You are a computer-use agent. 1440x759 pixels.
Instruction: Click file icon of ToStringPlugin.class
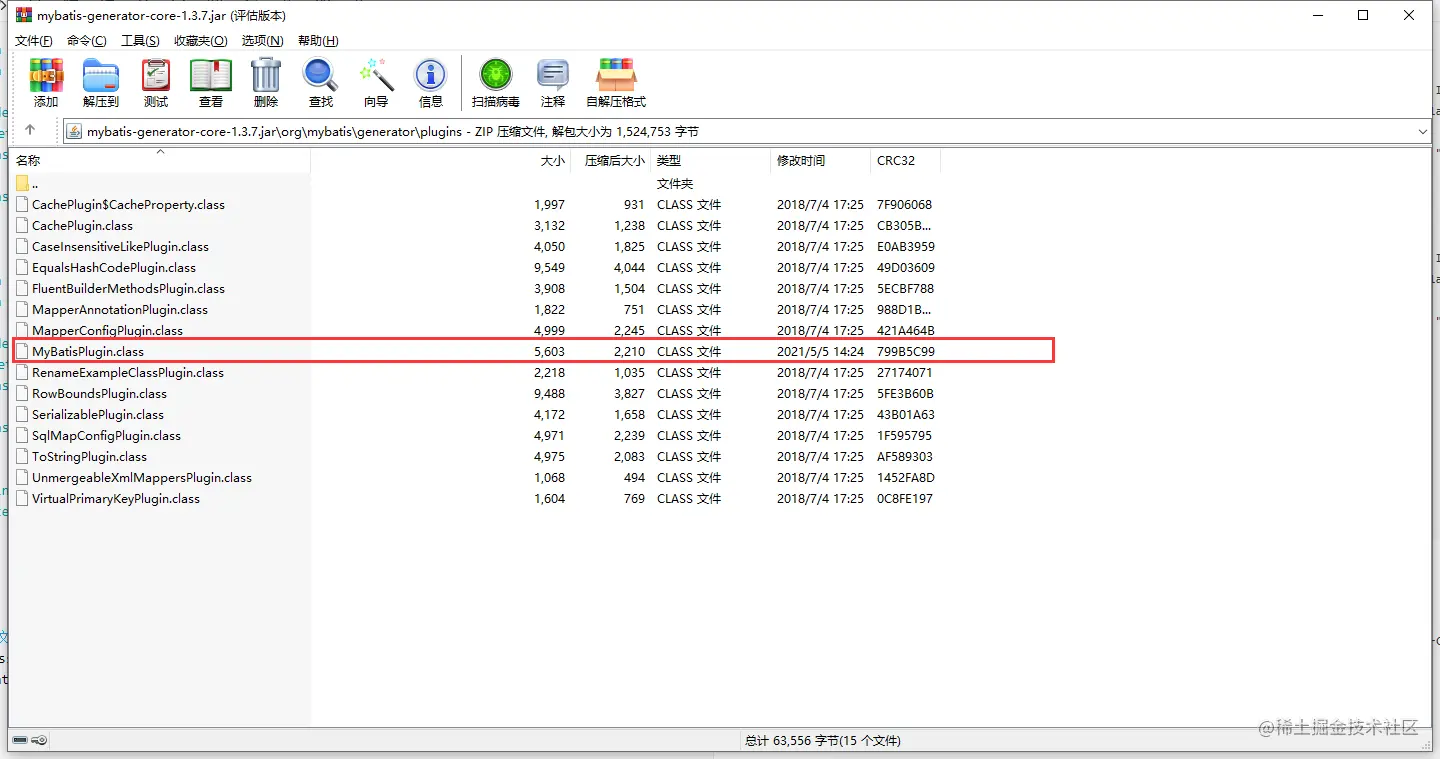coord(22,456)
